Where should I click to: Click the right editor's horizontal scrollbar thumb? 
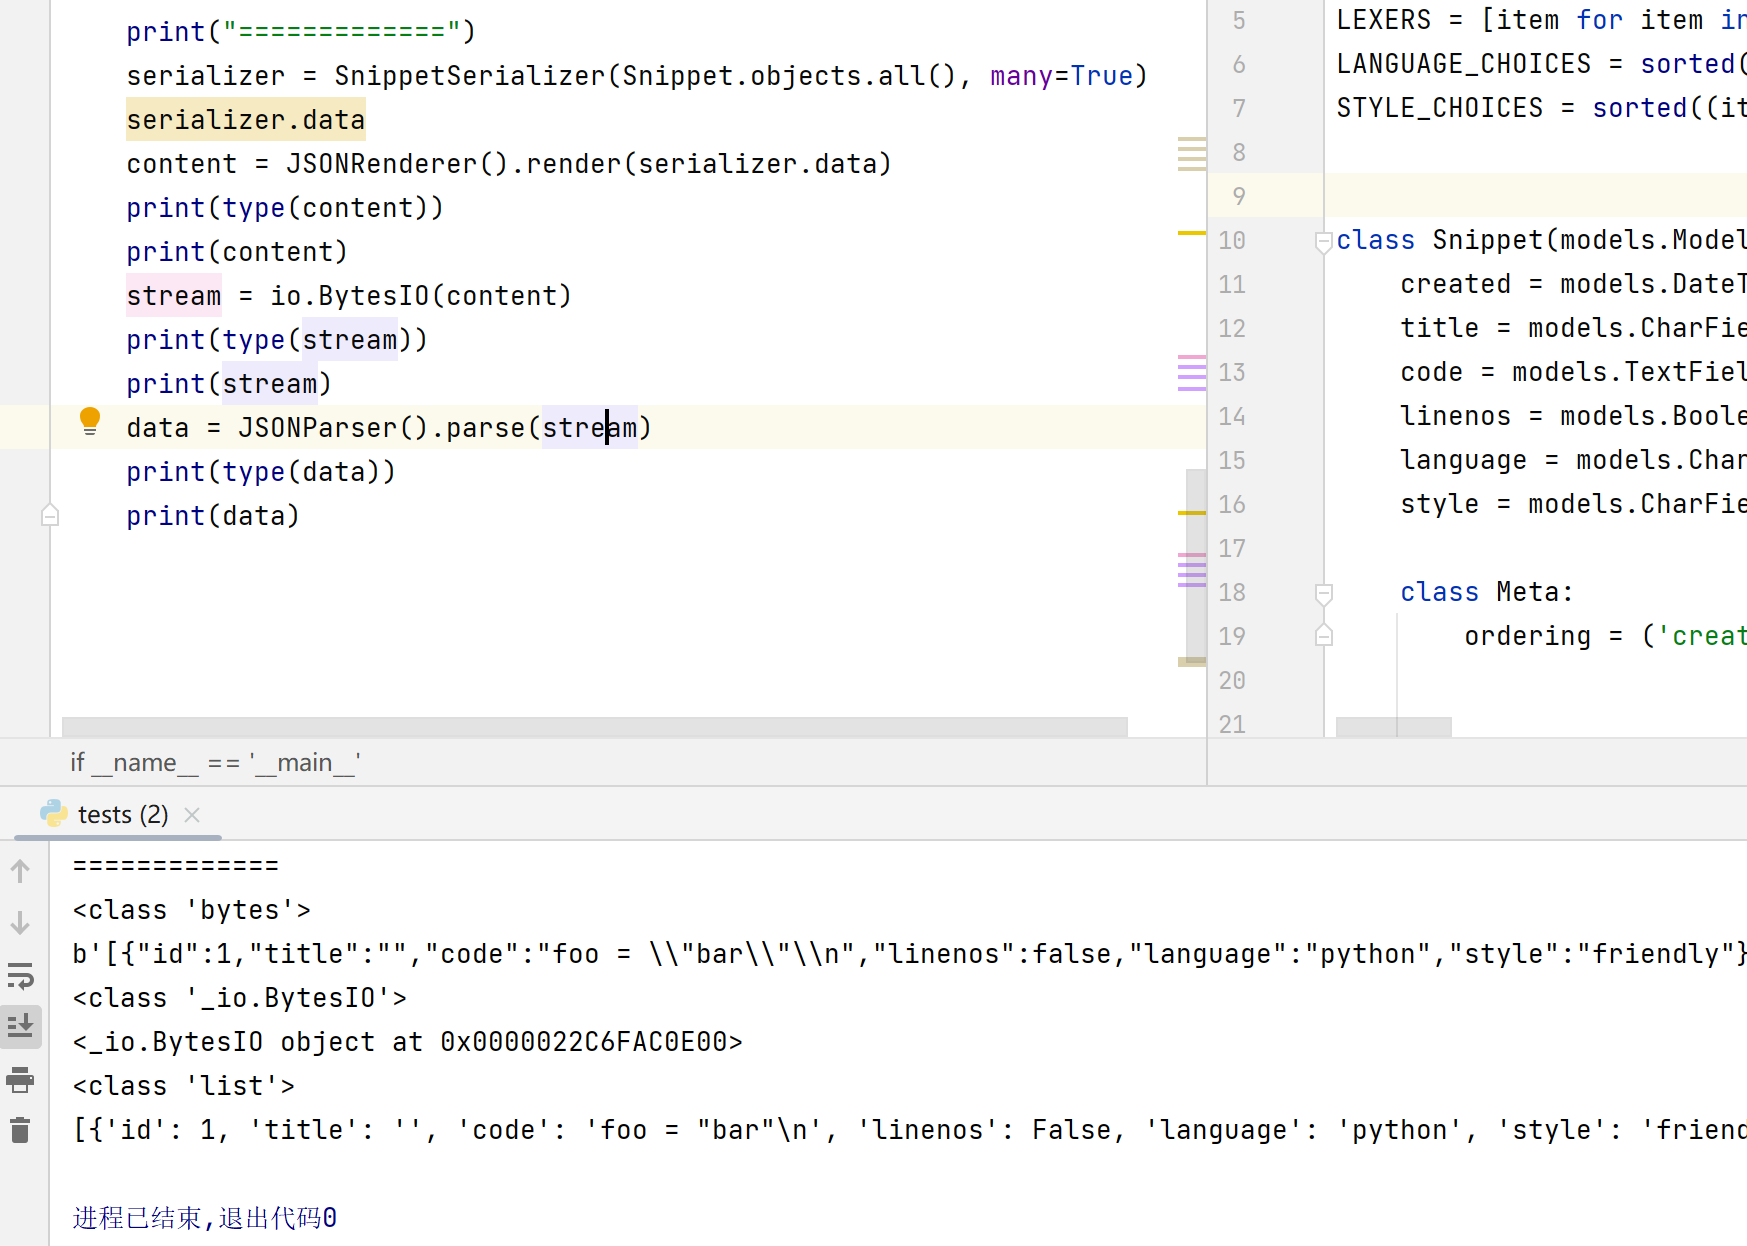1393,726
